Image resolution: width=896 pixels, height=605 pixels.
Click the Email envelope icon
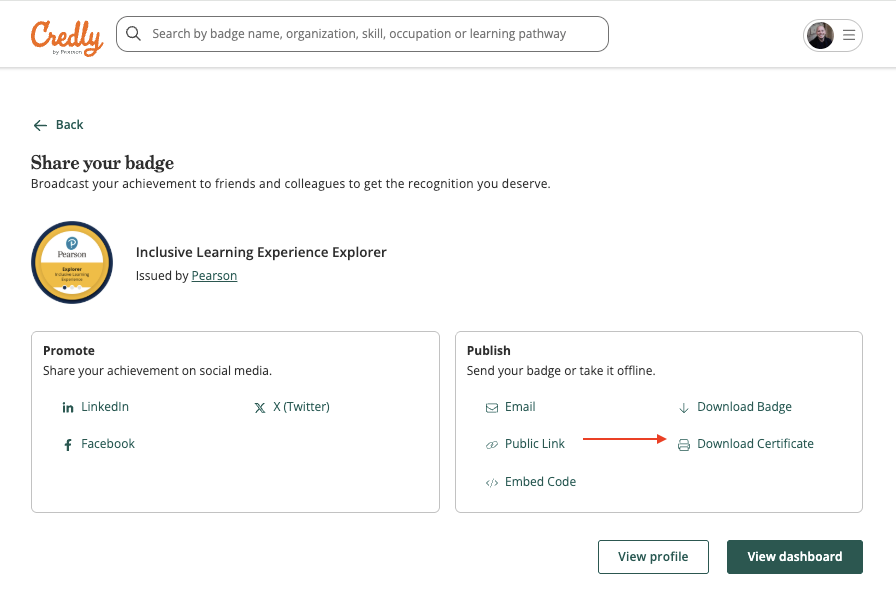coord(491,408)
